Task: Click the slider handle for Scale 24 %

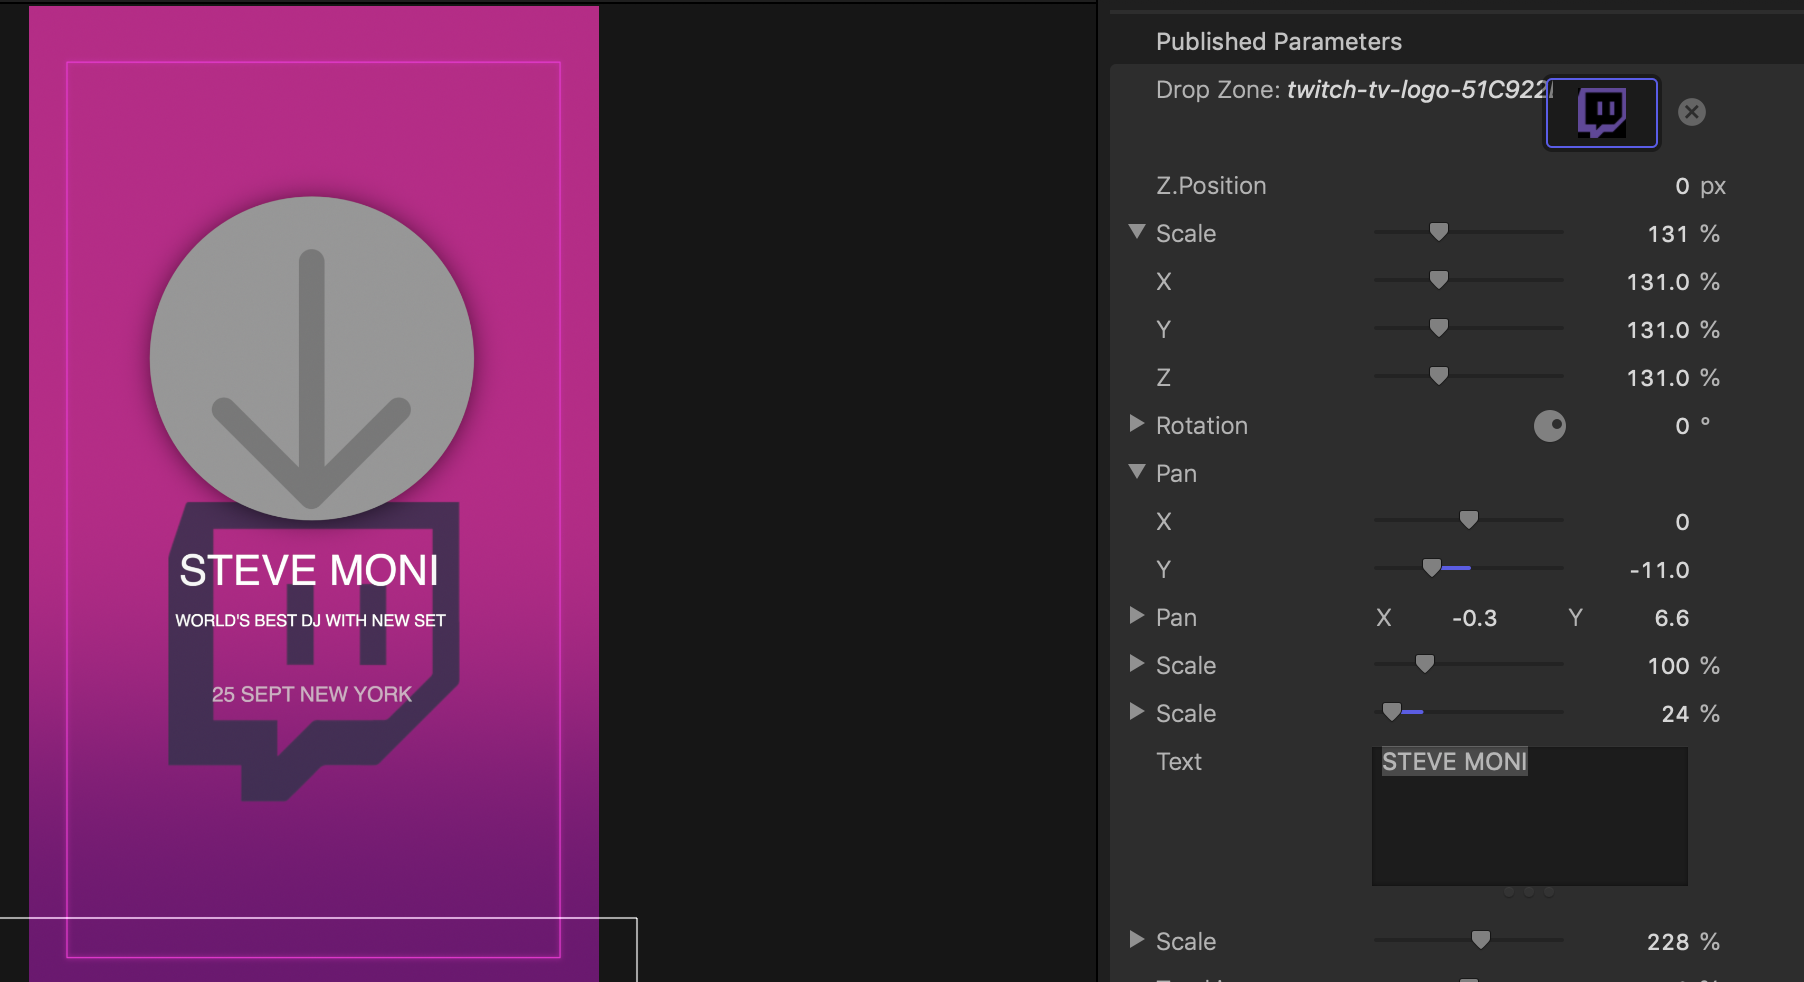Action: click(1391, 712)
